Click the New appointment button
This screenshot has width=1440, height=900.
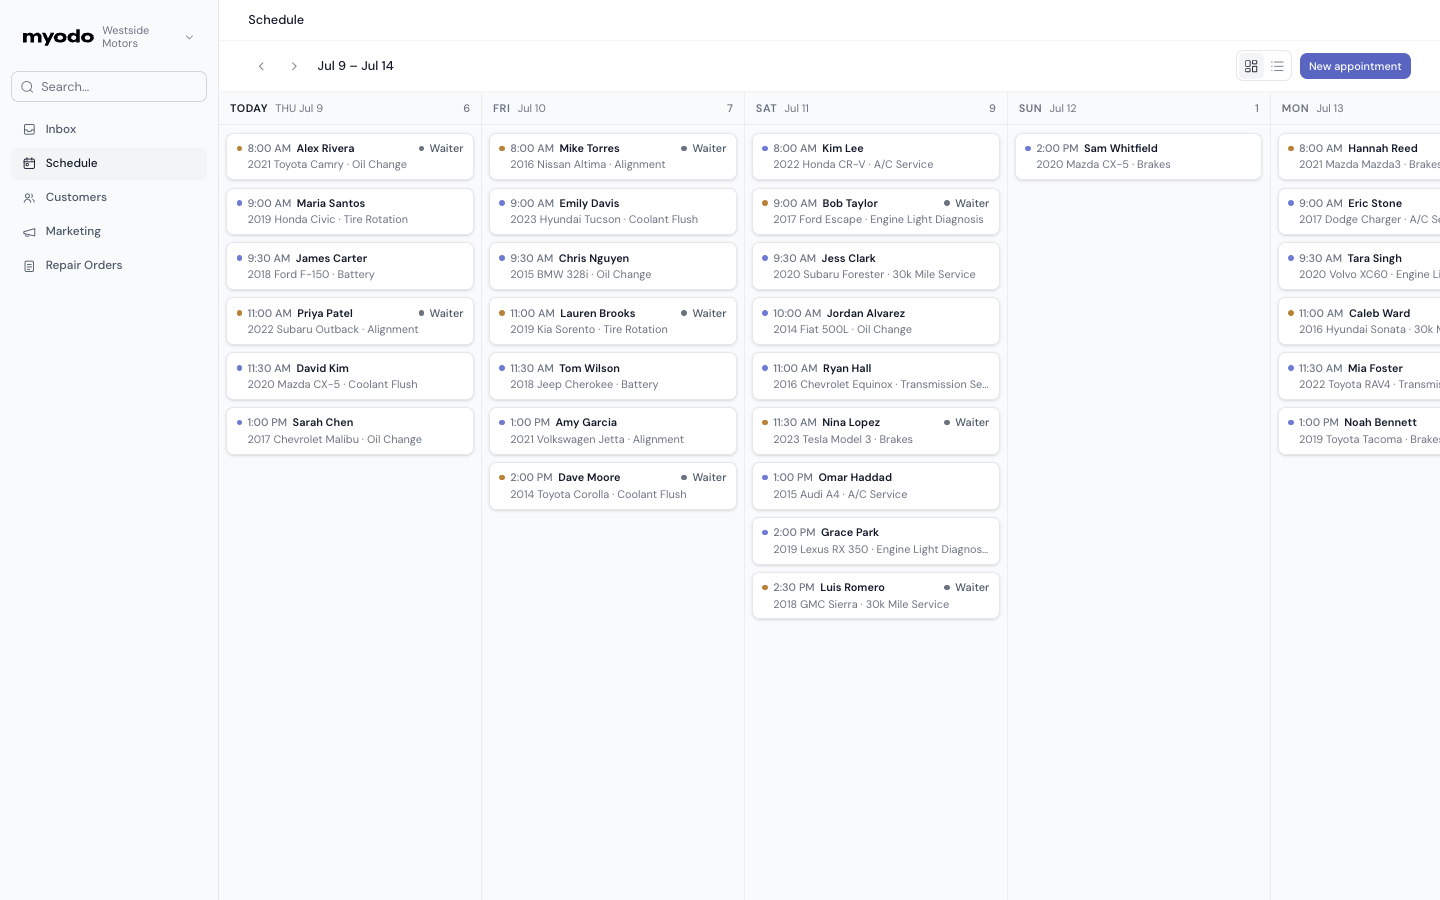pyautogui.click(x=1355, y=66)
